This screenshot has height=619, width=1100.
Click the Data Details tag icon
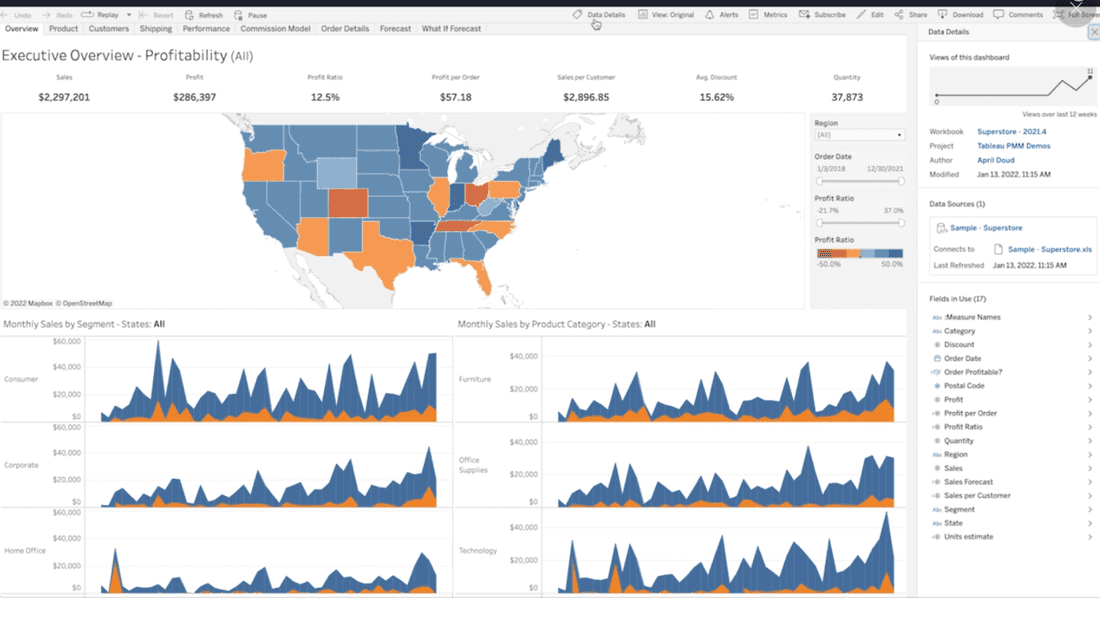coord(577,15)
